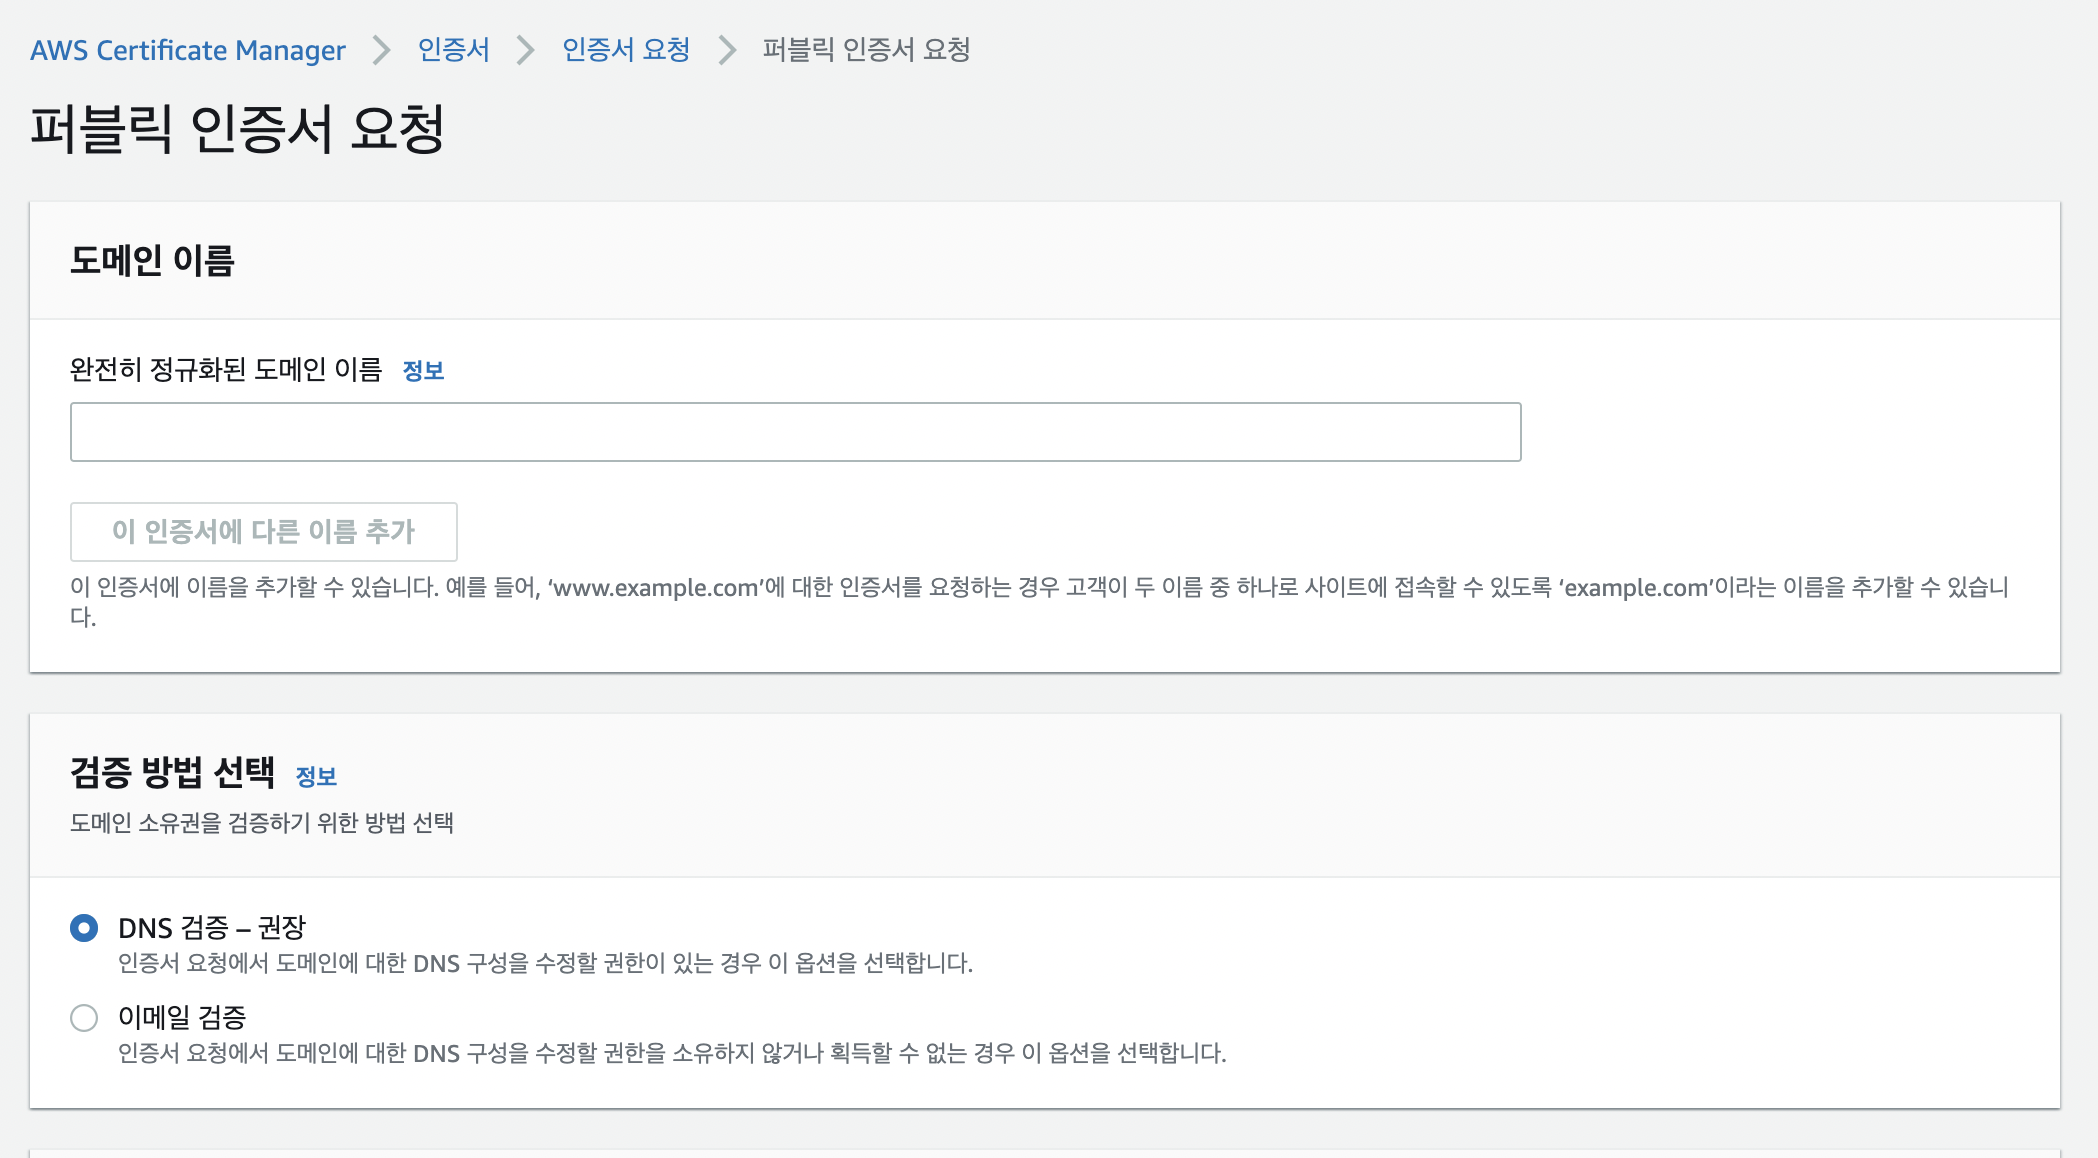Image resolution: width=2098 pixels, height=1158 pixels.
Task: Go to the 인증서 breadcrumb page
Action: pos(453,50)
